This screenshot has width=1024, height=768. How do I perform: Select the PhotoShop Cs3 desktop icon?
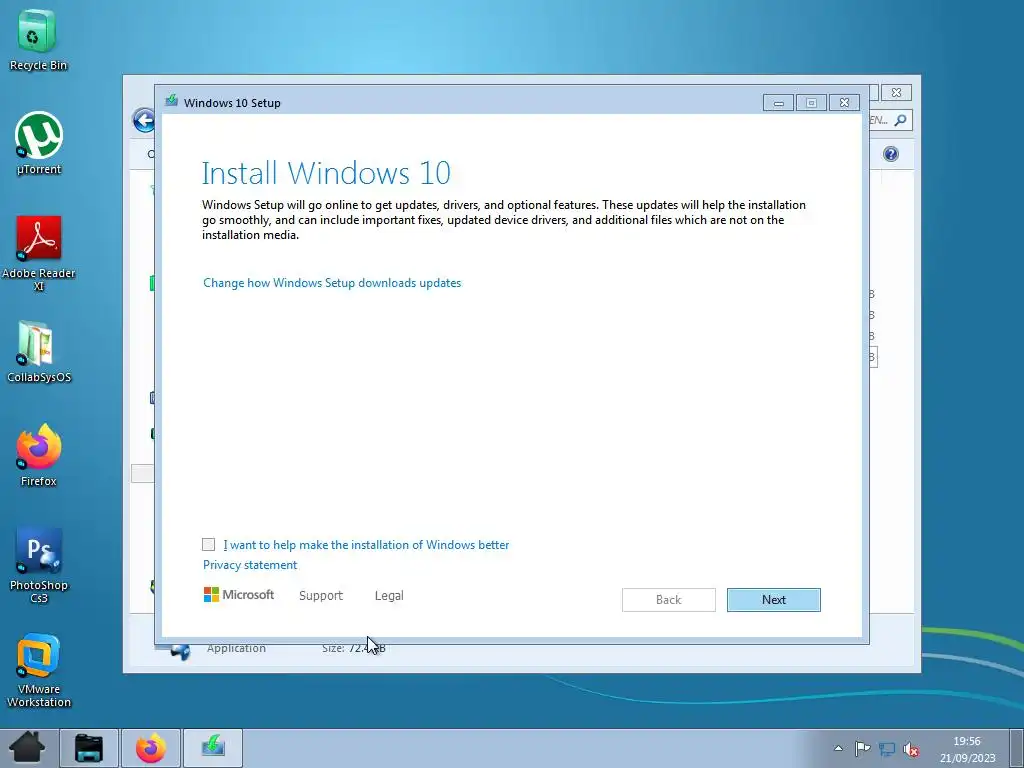coord(39,566)
